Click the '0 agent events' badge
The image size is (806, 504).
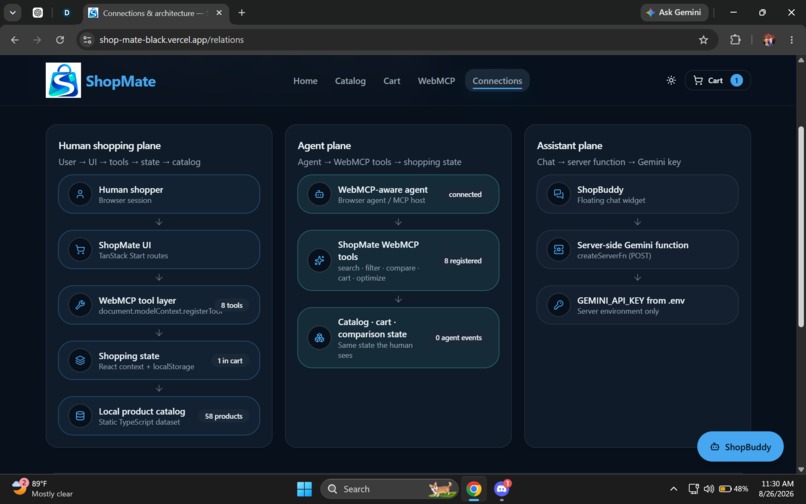(x=459, y=337)
